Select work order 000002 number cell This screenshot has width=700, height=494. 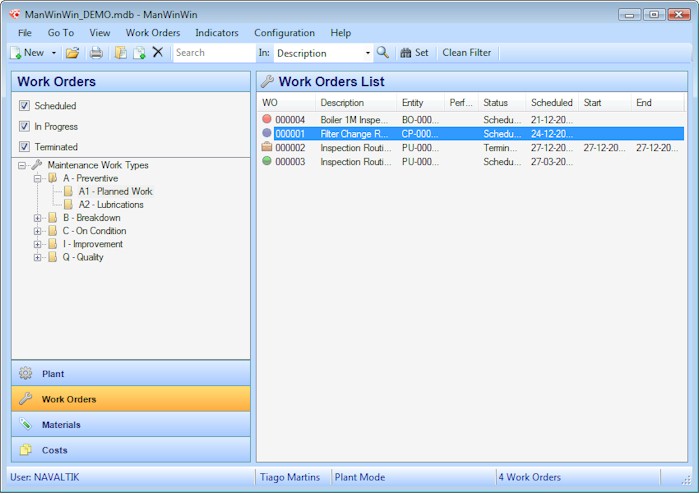click(290, 148)
